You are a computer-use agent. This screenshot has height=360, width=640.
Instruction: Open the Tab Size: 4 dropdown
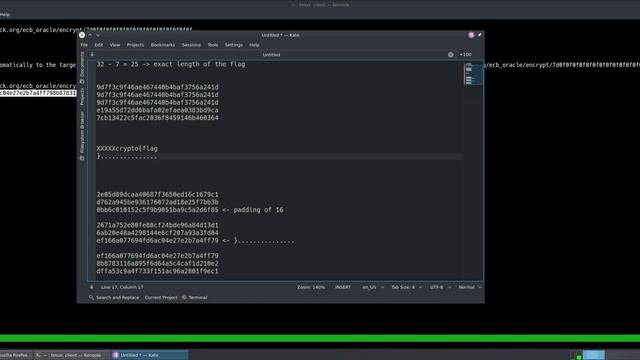tap(407, 287)
